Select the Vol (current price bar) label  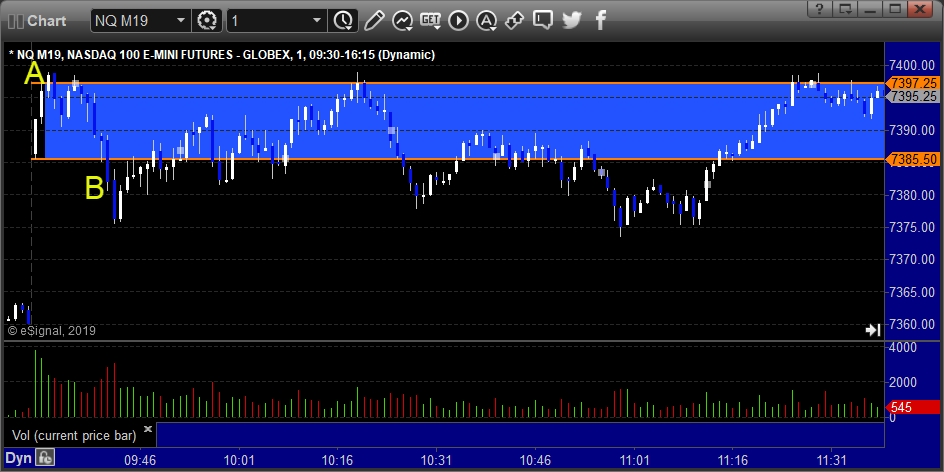coord(74,435)
